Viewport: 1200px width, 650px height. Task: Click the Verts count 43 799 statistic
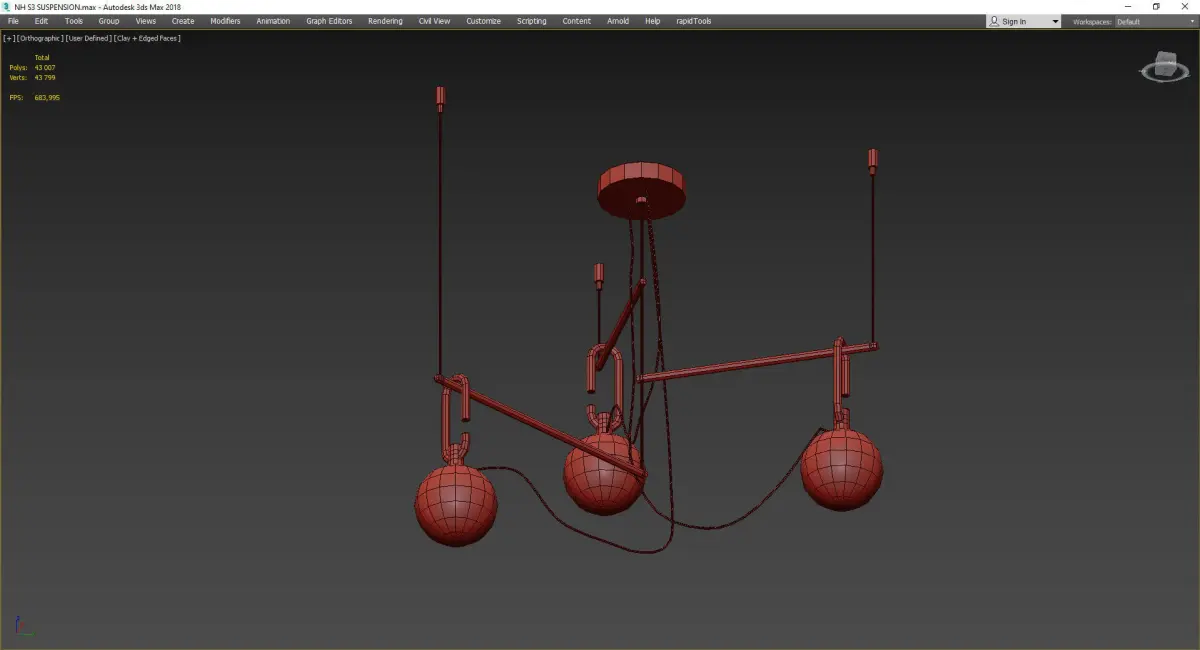33,77
